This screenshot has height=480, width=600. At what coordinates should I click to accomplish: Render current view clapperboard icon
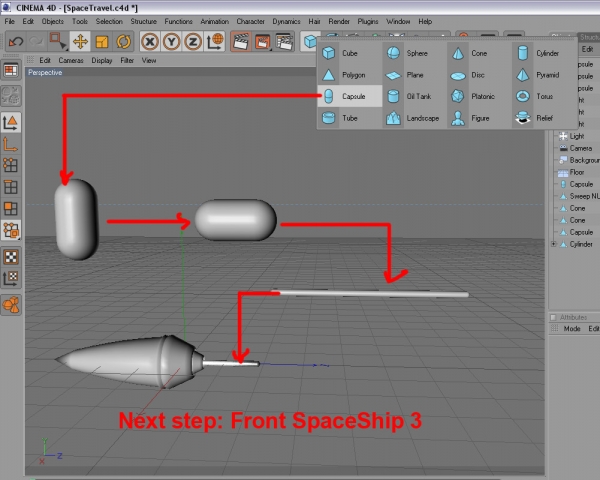tap(241, 41)
